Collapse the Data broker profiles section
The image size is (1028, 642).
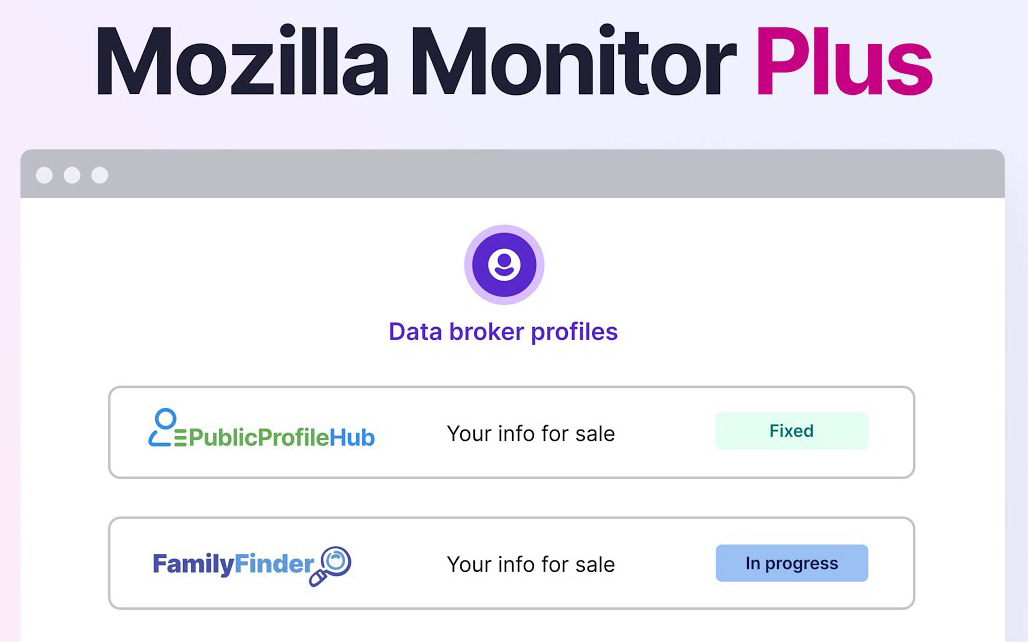click(x=504, y=331)
